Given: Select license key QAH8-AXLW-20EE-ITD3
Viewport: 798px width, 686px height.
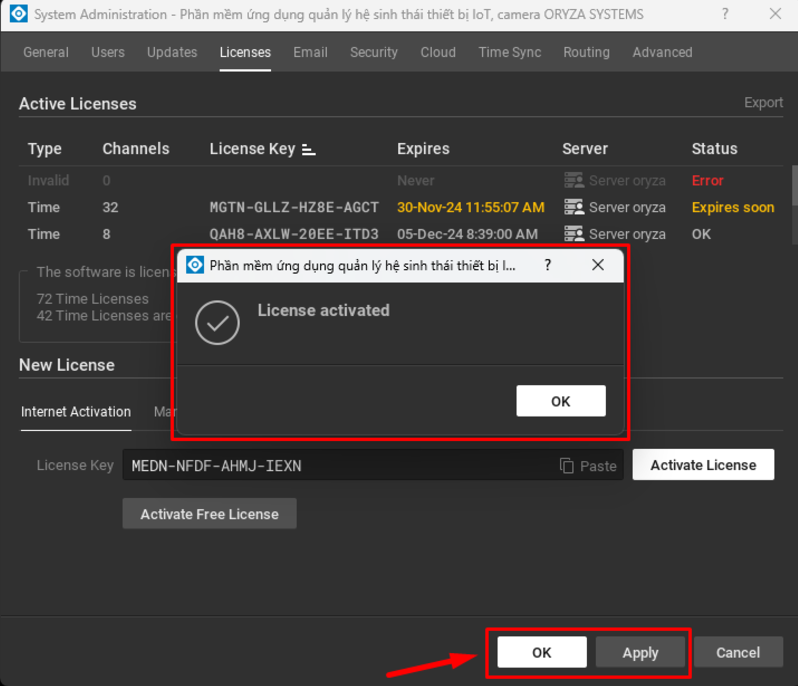Looking at the screenshot, I should [x=294, y=234].
